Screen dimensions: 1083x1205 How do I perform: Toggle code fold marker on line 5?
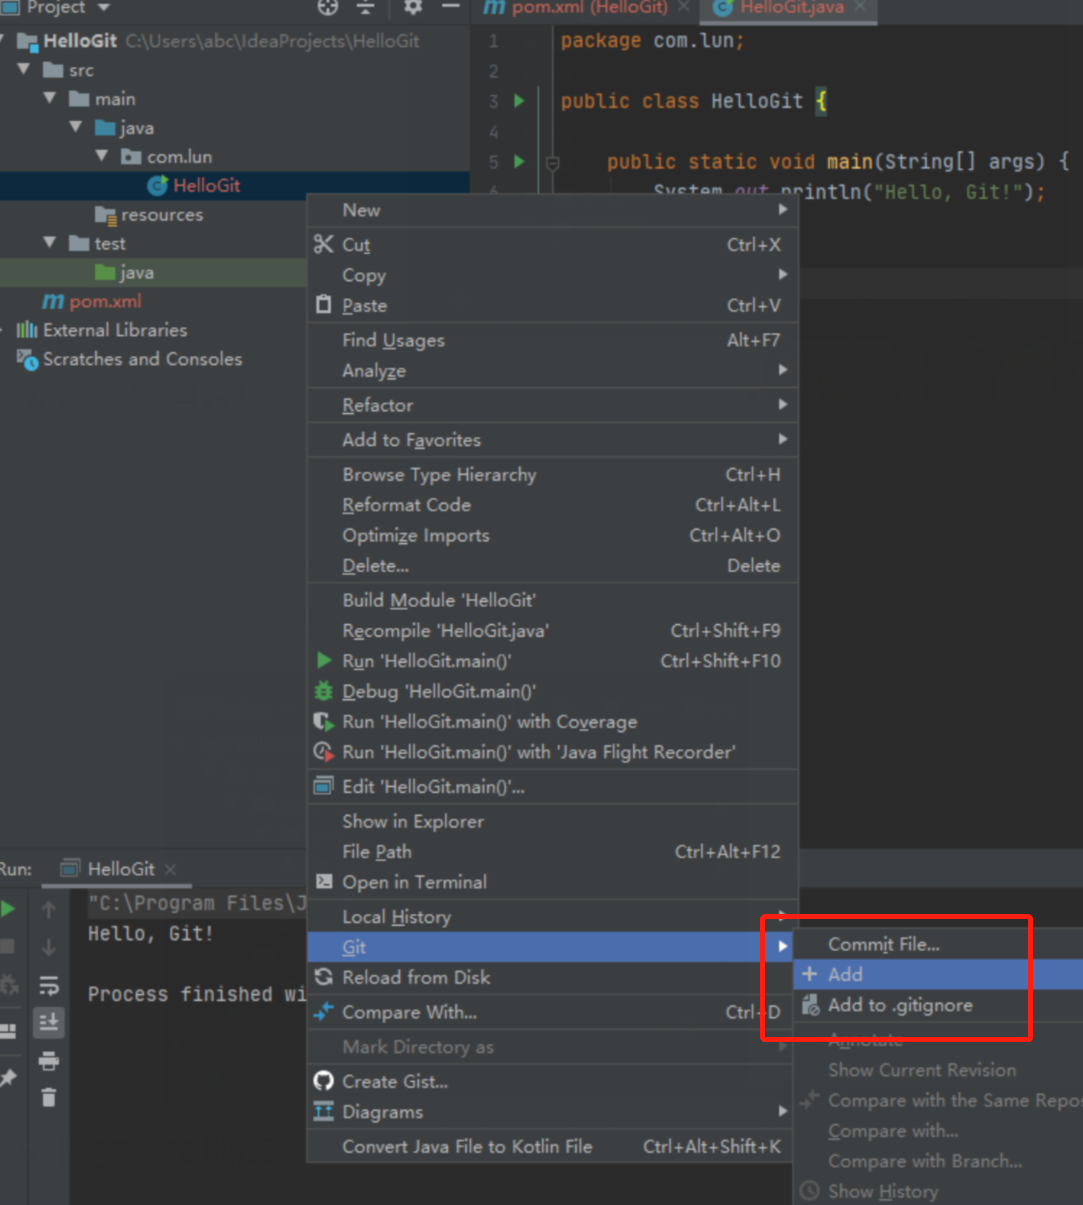[x=551, y=161]
